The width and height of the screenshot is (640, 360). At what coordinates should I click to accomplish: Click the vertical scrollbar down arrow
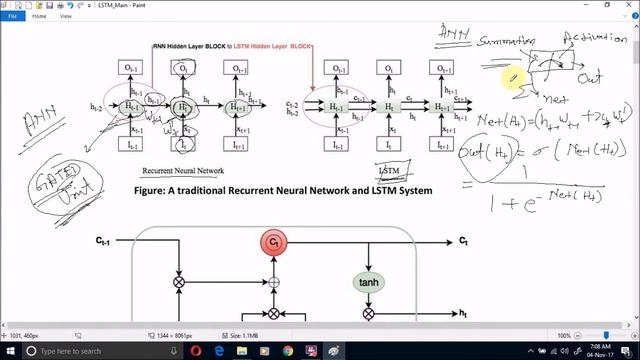tap(636, 318)
